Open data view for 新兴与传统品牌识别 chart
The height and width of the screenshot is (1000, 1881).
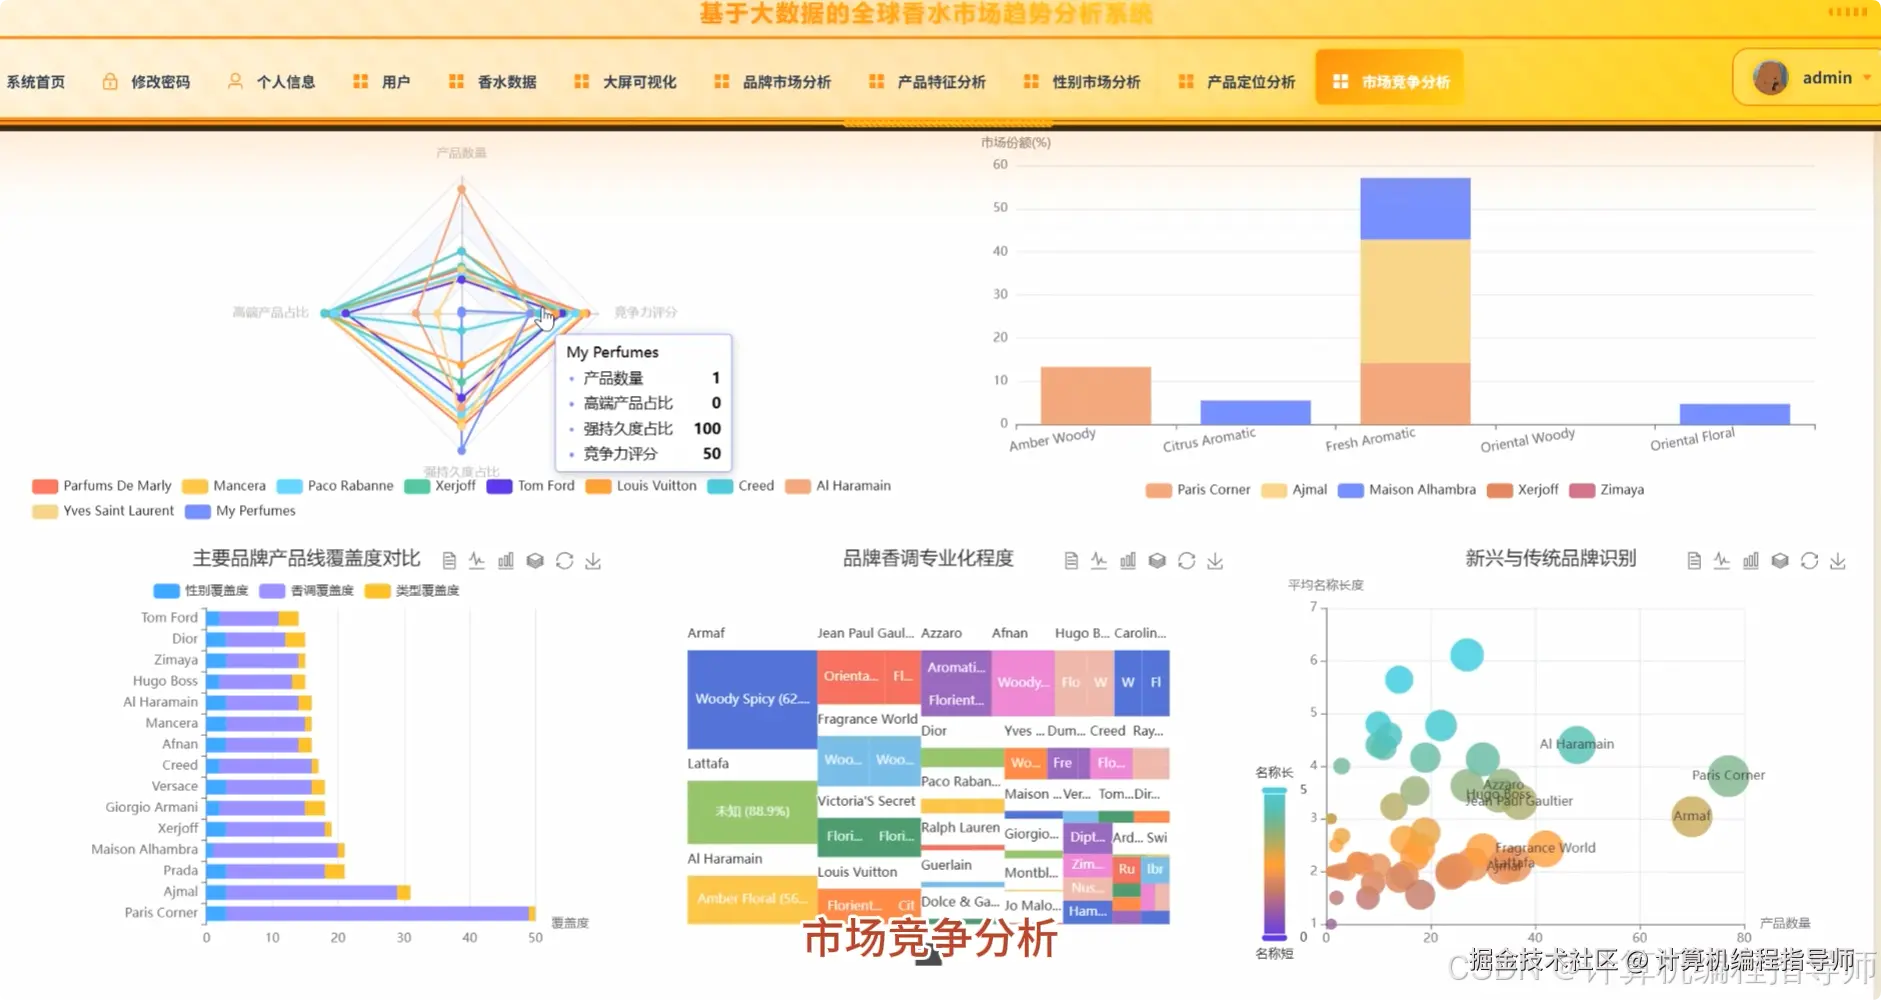coord(1693,561)
